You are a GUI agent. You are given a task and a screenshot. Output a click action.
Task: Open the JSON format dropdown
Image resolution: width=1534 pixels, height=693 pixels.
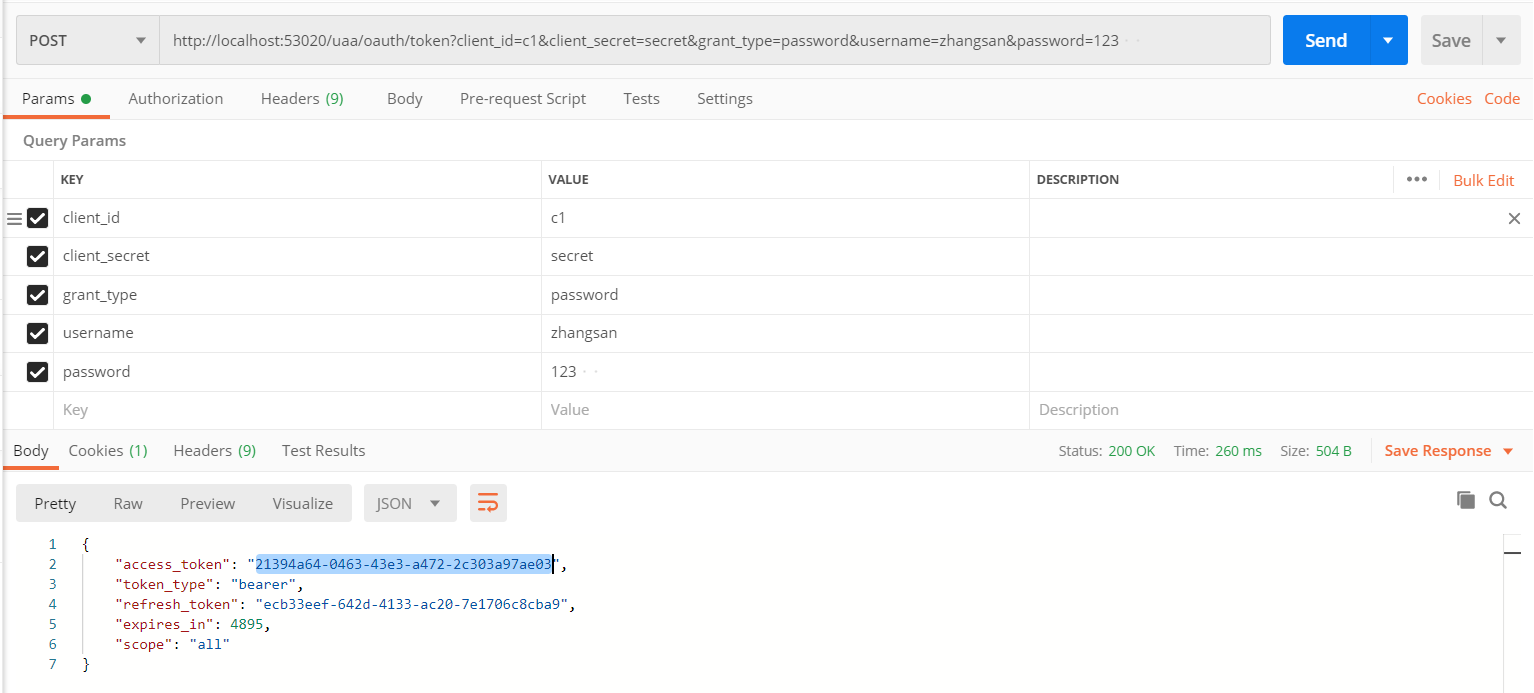[x=410, y=503]
